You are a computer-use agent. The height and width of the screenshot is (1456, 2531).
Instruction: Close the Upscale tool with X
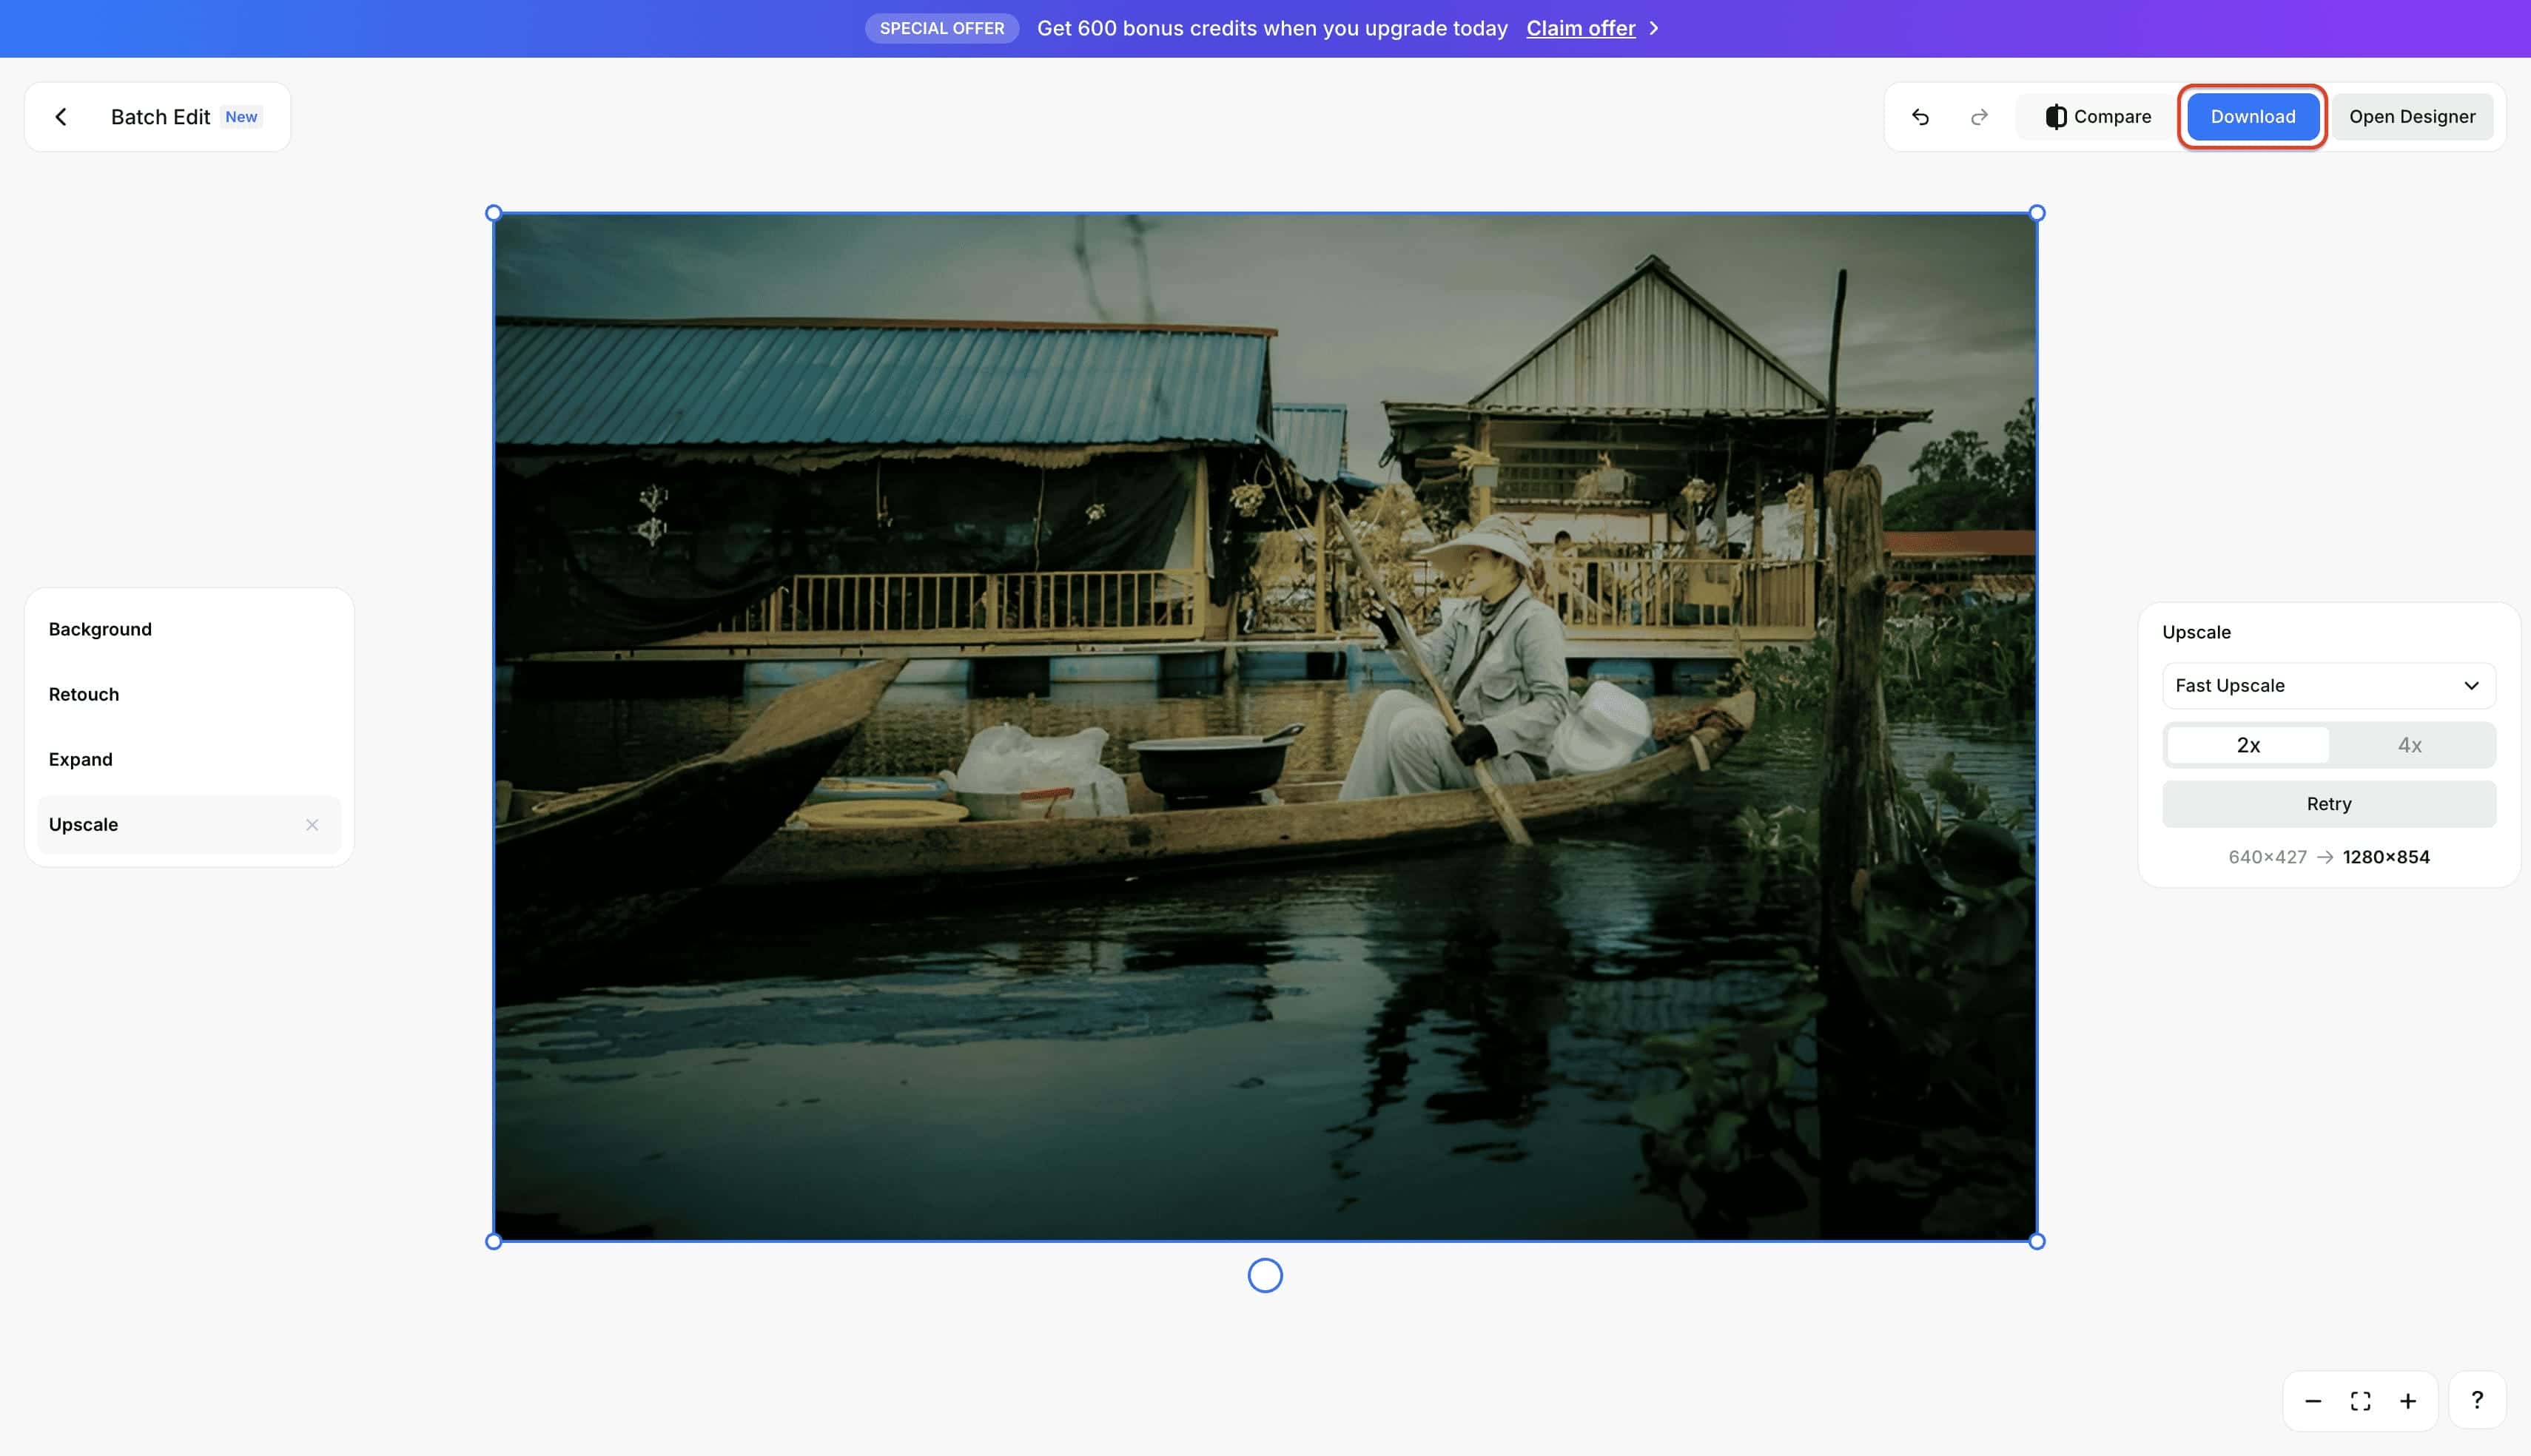[x=312, y=825]
